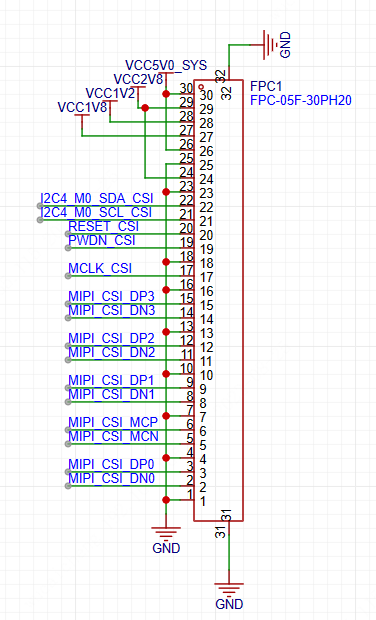The height and width of the screenshot is (620, 376).
Task: Click the junction dot on the VCC2V8 pin 29 wire
Action: pyautogui.click(x=145, y=108)
